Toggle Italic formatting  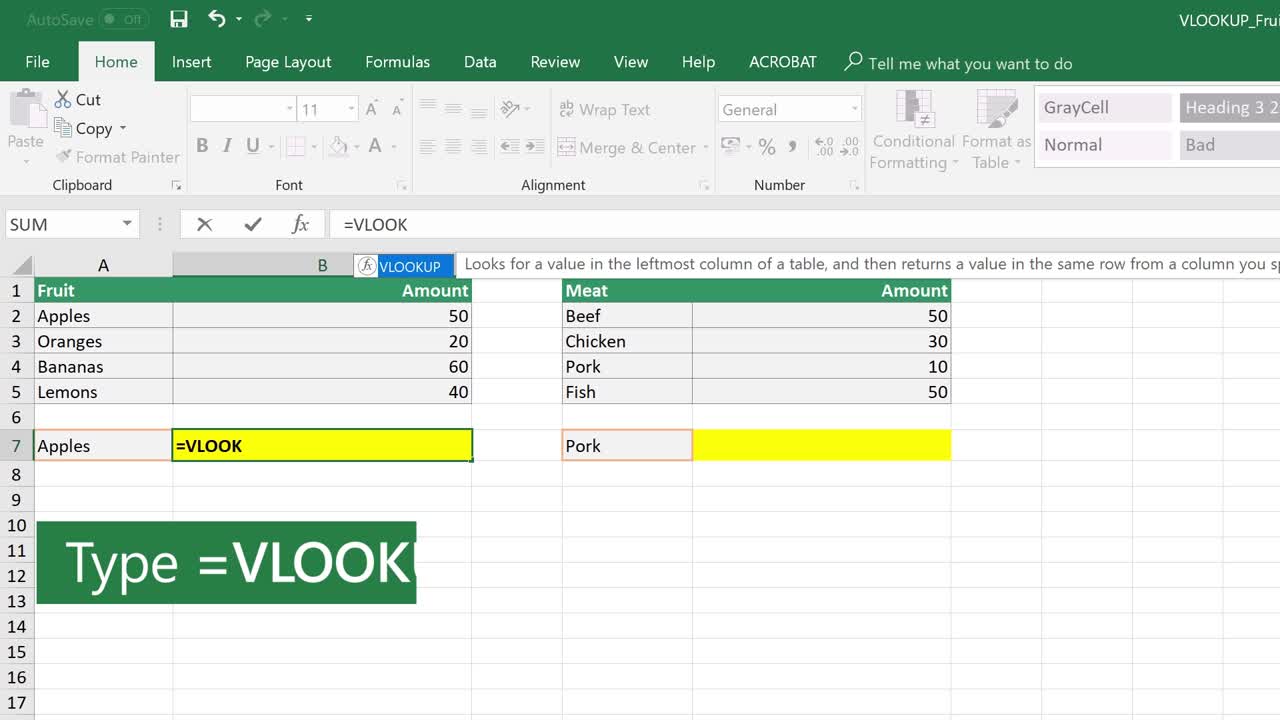(x=228, y=146)
